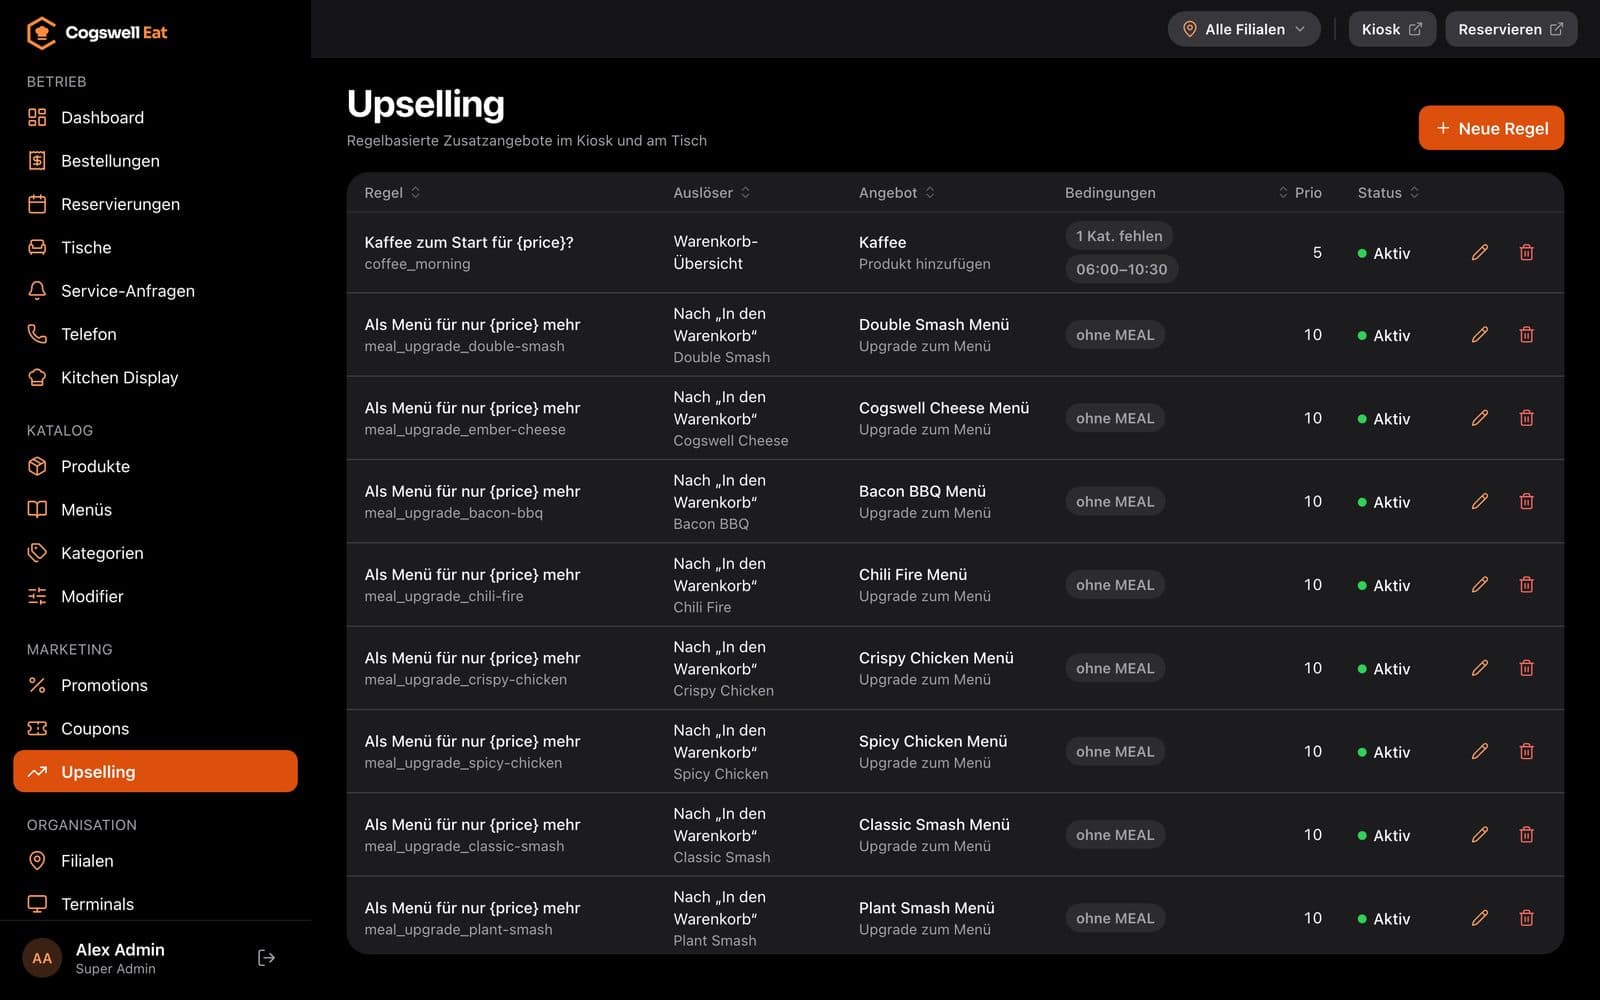The image size is (1600, 1000).
Task: Click Aktiv status in coffee_morning row
Action: (x=1384, y=253)
